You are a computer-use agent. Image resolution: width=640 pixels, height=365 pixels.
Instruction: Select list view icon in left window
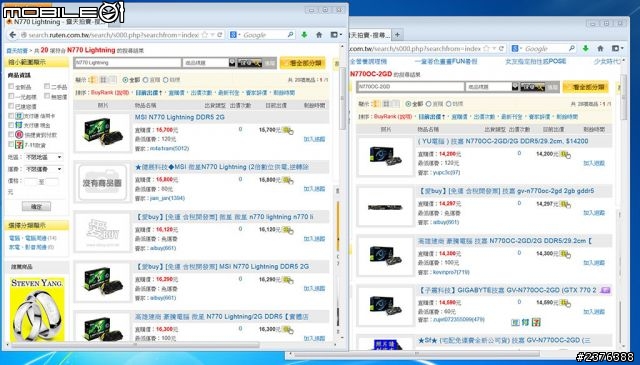(93, 80)
